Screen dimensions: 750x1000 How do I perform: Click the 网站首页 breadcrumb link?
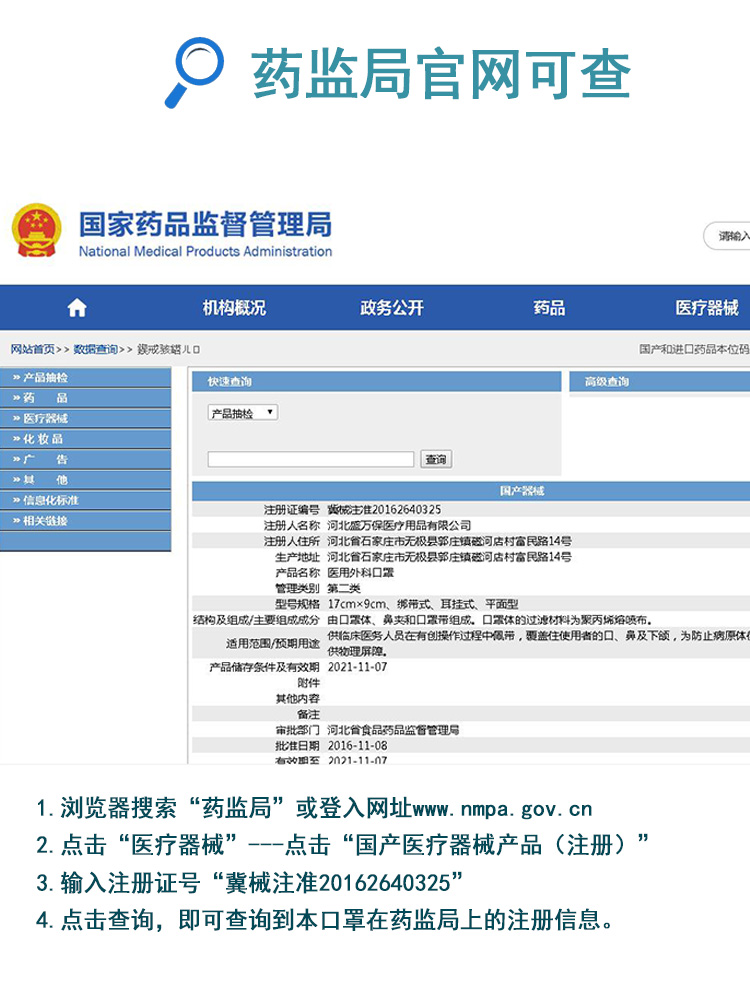32,349
